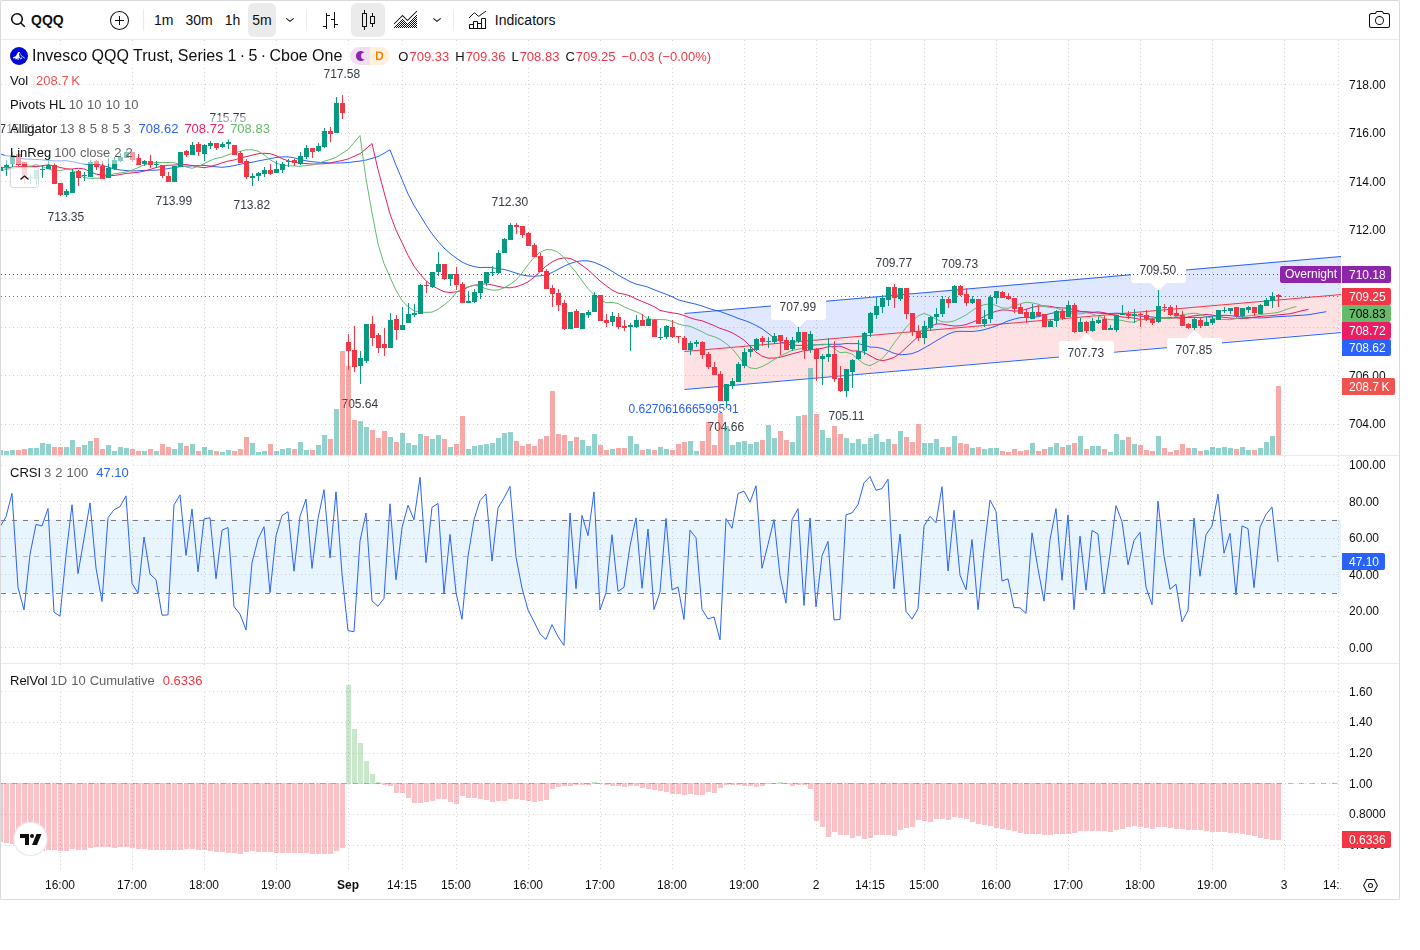Click the 707.99 pivot label
The height and width of the screenshot is (950, 1420).
click(798, 307)
